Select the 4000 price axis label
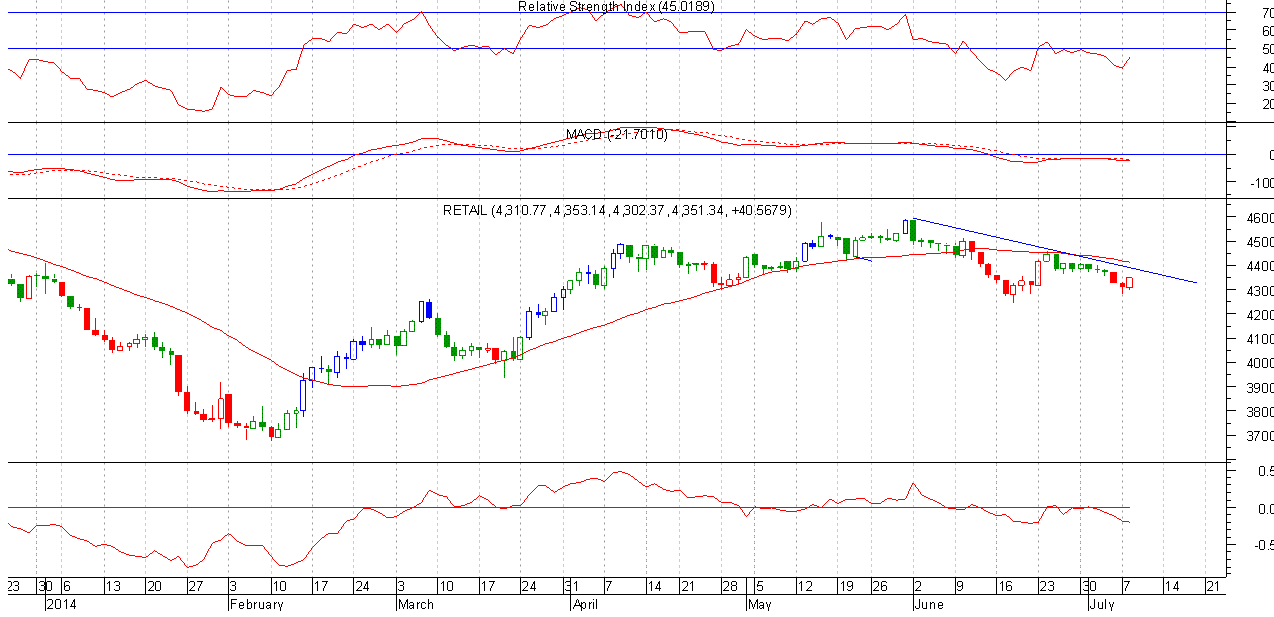 [1259, 364]
